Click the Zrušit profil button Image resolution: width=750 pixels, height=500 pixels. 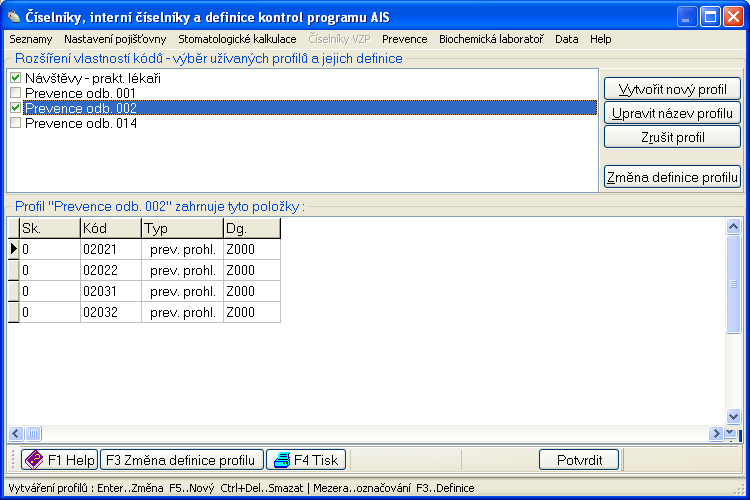click(672, 136)
